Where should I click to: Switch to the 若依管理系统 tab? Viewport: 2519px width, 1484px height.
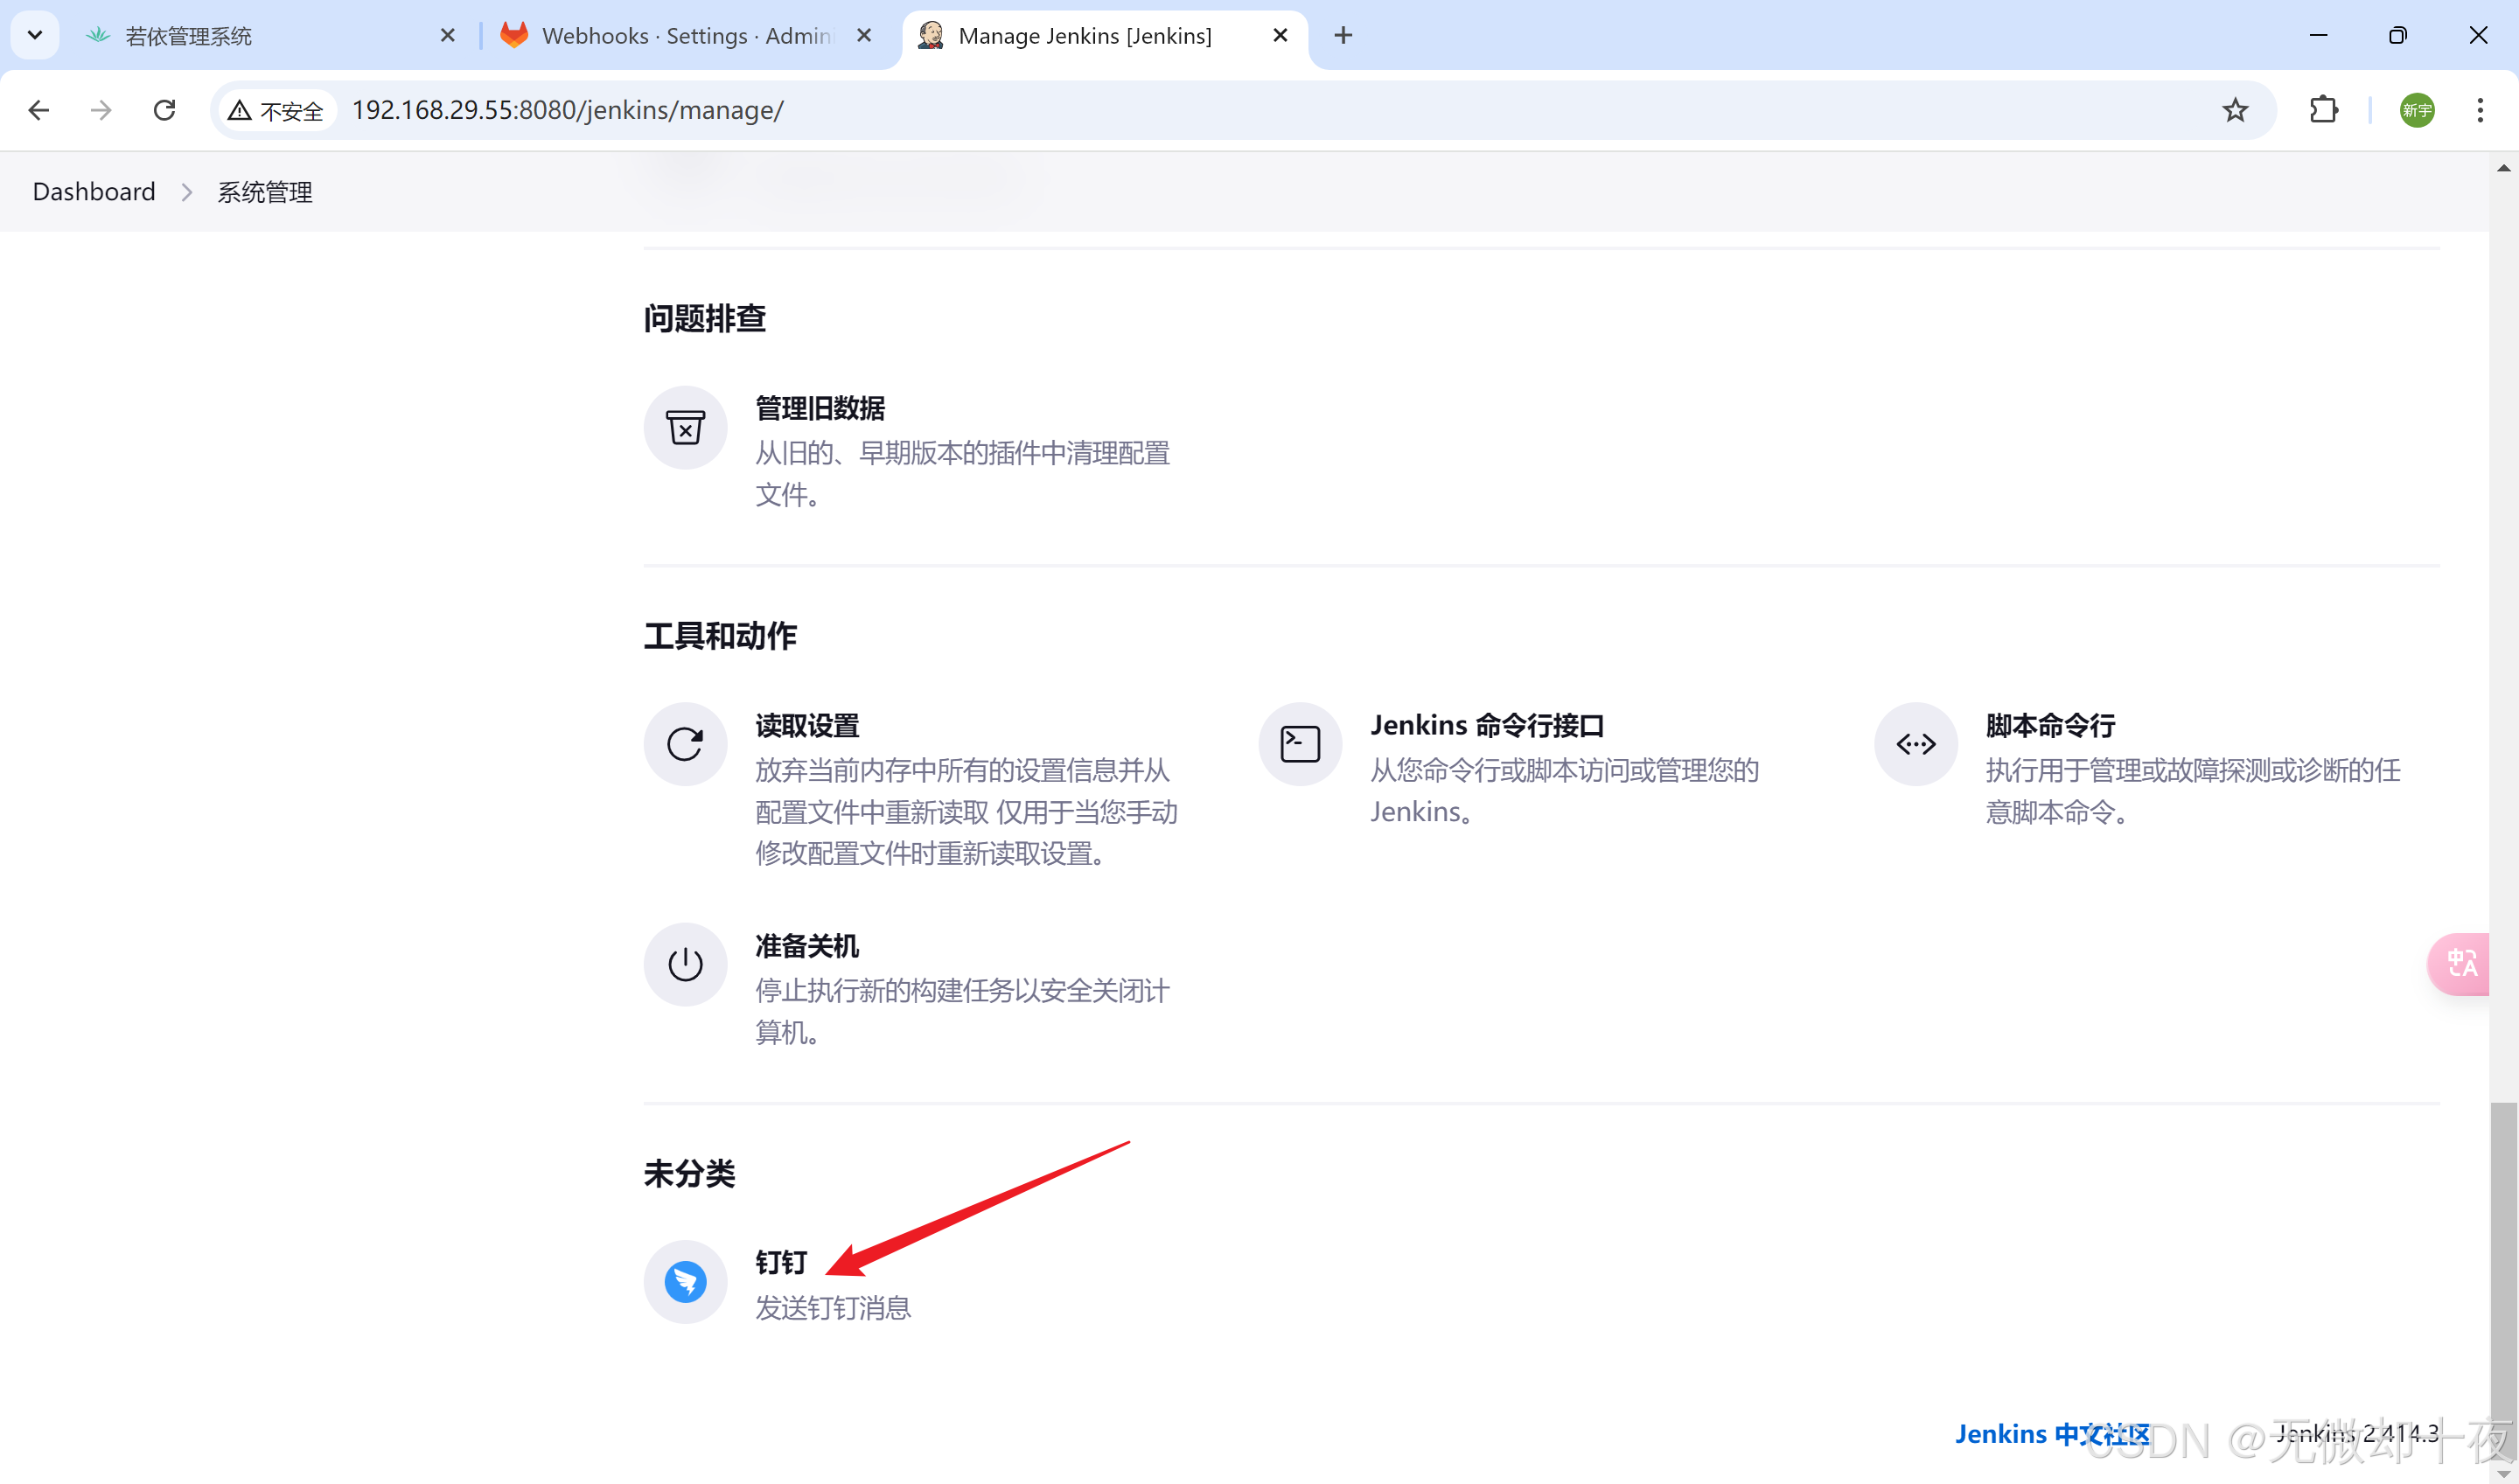(x=188, y=36)
